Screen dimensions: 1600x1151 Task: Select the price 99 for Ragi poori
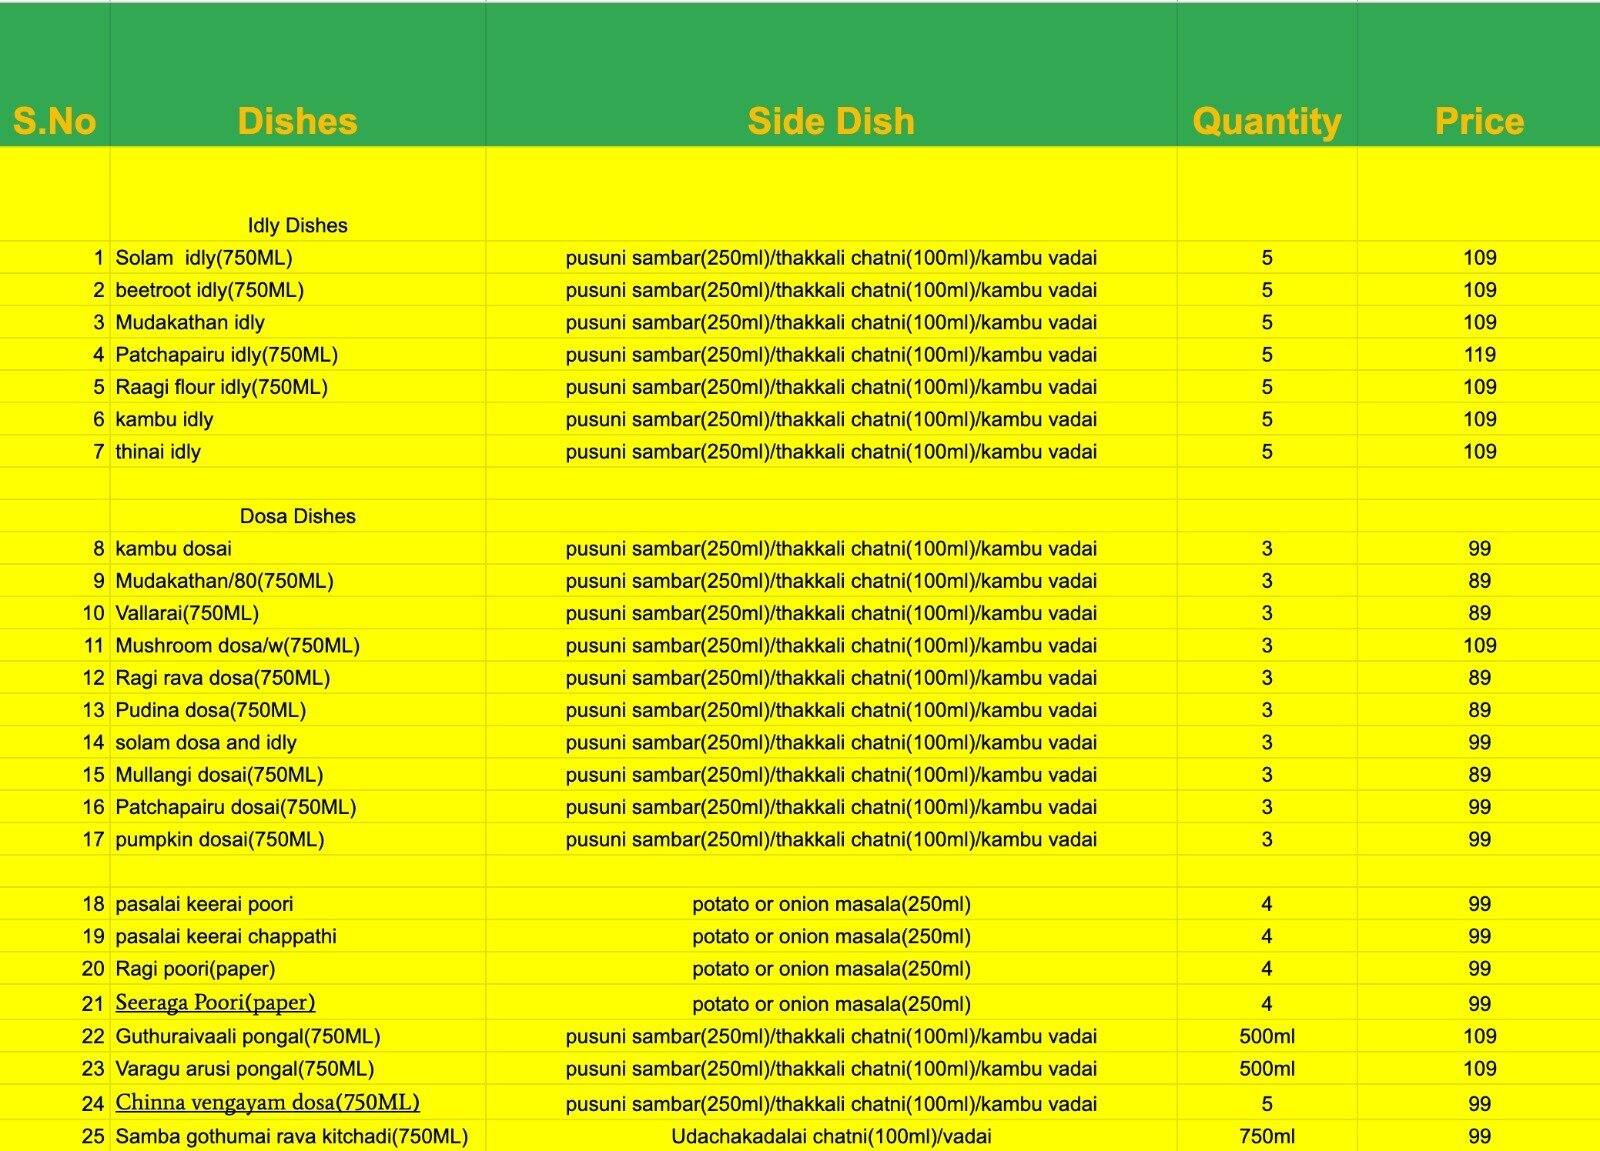1480,968
